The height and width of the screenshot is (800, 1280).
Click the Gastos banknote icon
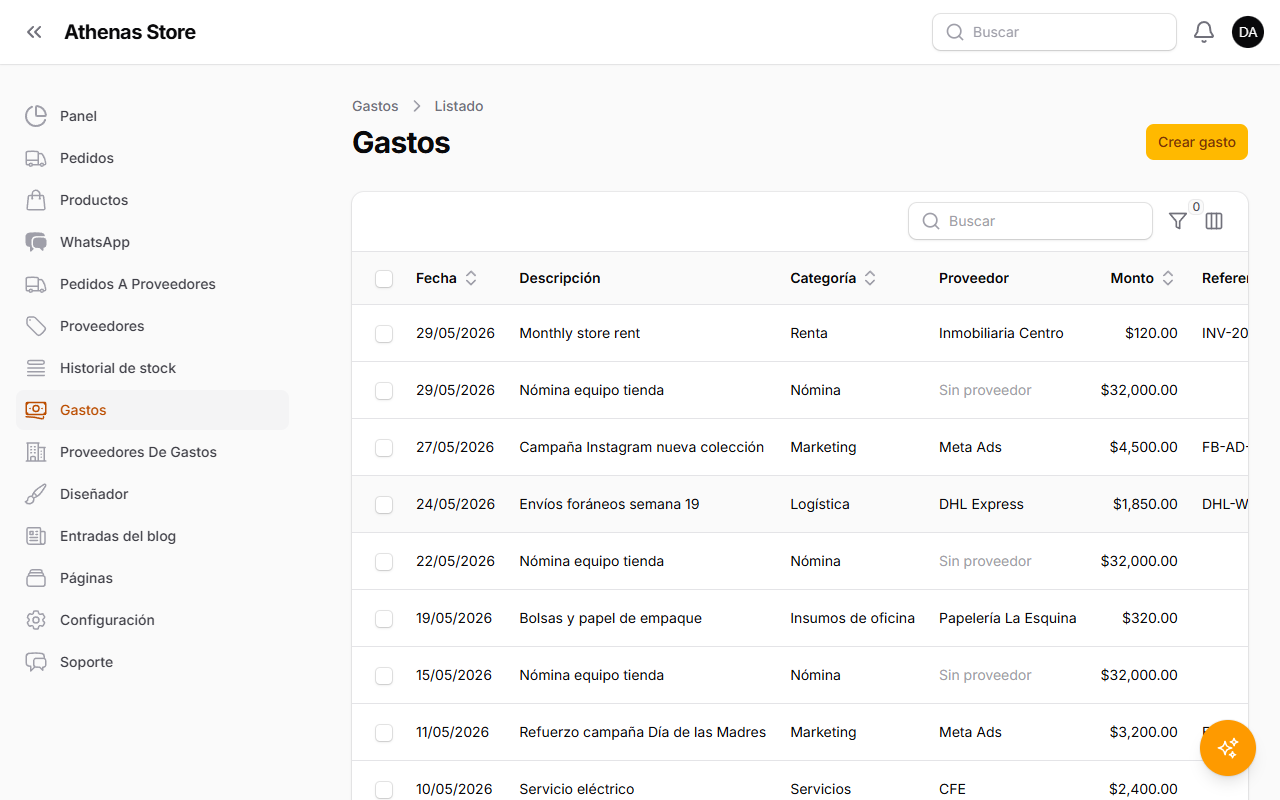pos(36,410)
